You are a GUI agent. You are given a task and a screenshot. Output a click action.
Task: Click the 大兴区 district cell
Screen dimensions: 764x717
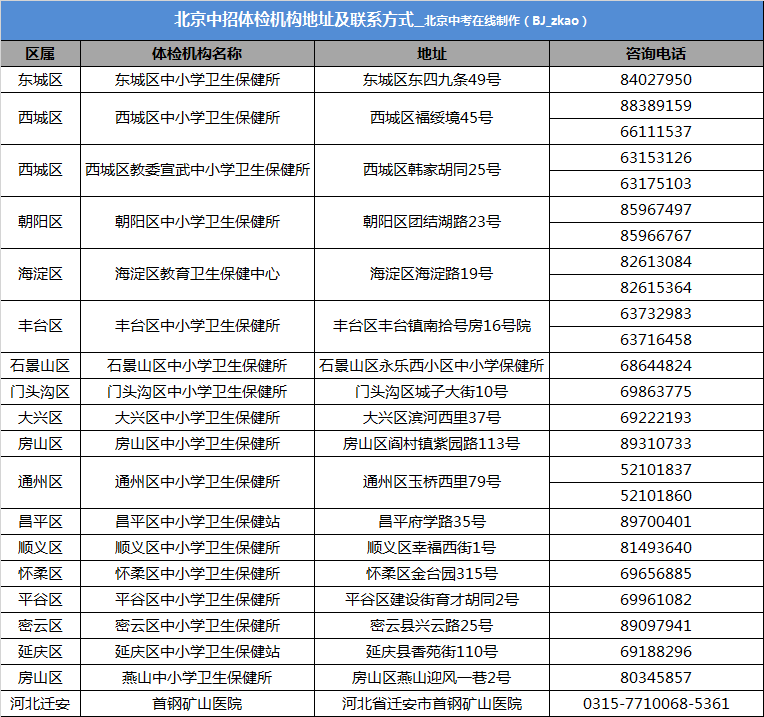[x=40, y=418]
